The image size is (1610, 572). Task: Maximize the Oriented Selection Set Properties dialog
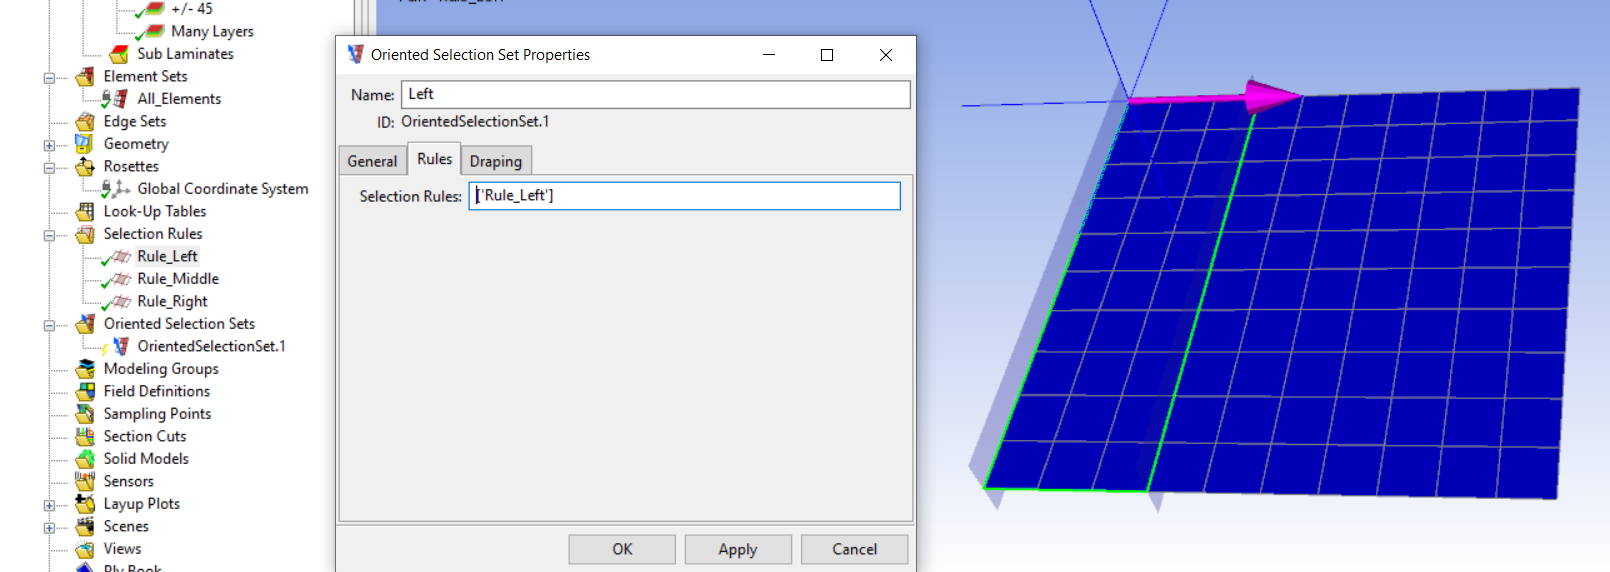[827, 55]
